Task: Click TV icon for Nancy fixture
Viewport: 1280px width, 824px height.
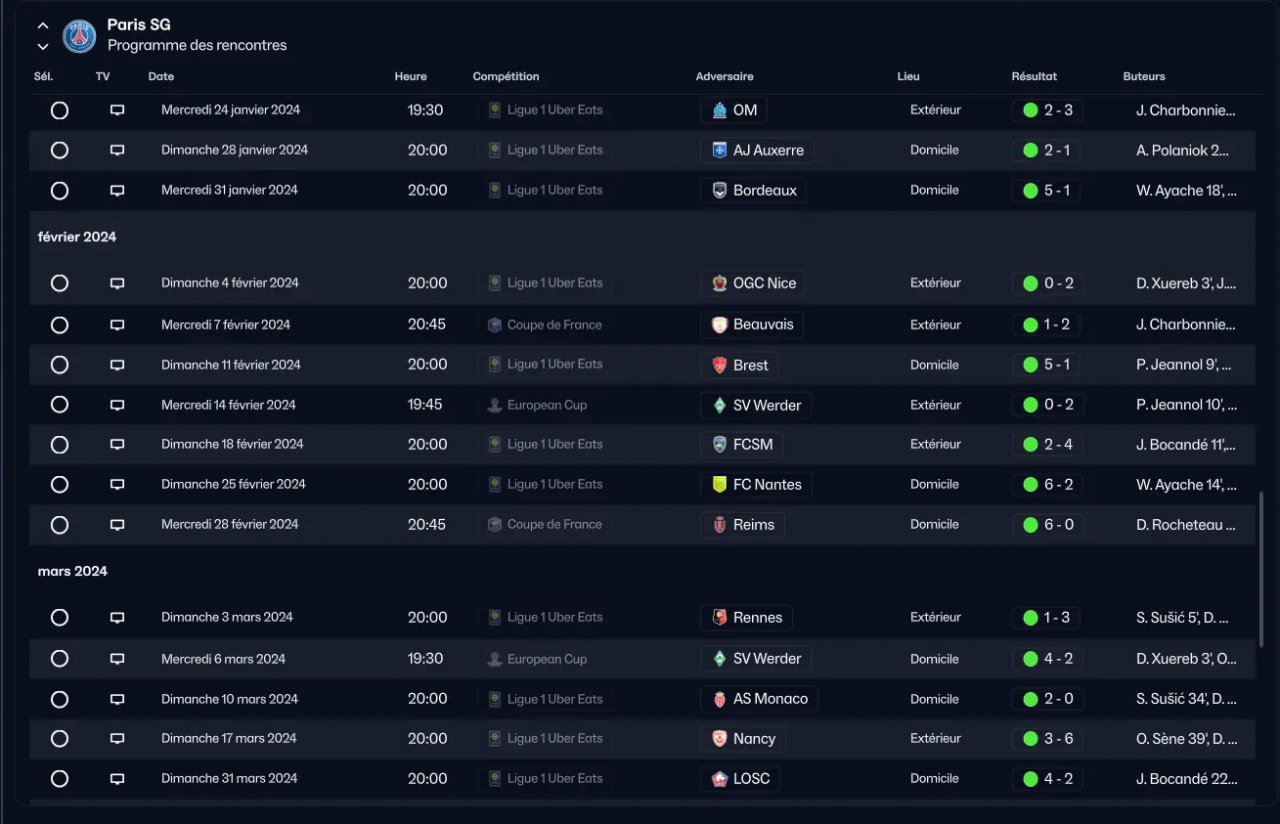Action: point(117,738)
